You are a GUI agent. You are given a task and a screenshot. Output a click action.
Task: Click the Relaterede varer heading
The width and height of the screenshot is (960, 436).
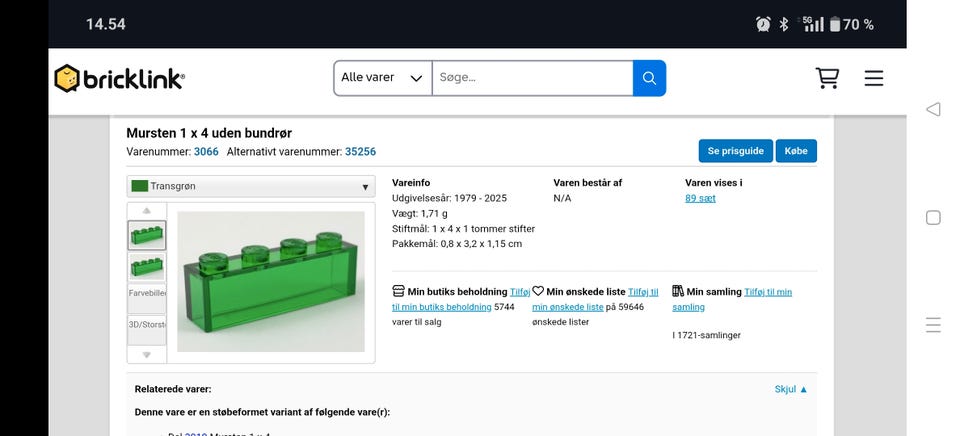tap(173, 389)
